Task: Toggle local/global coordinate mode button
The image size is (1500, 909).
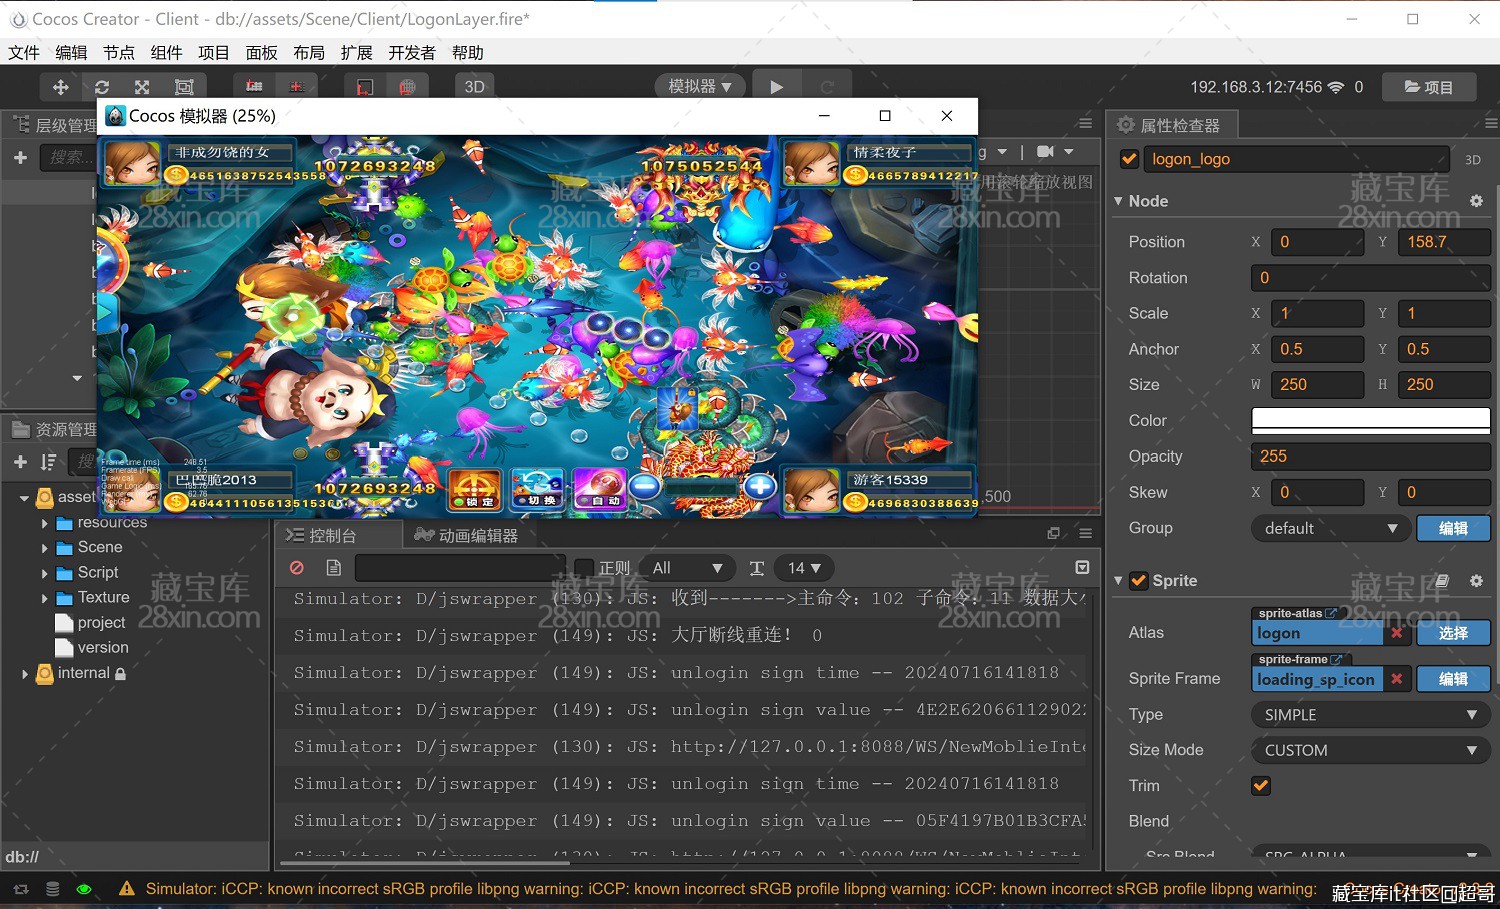Action: pyautogui.click(x=296, y=87)
